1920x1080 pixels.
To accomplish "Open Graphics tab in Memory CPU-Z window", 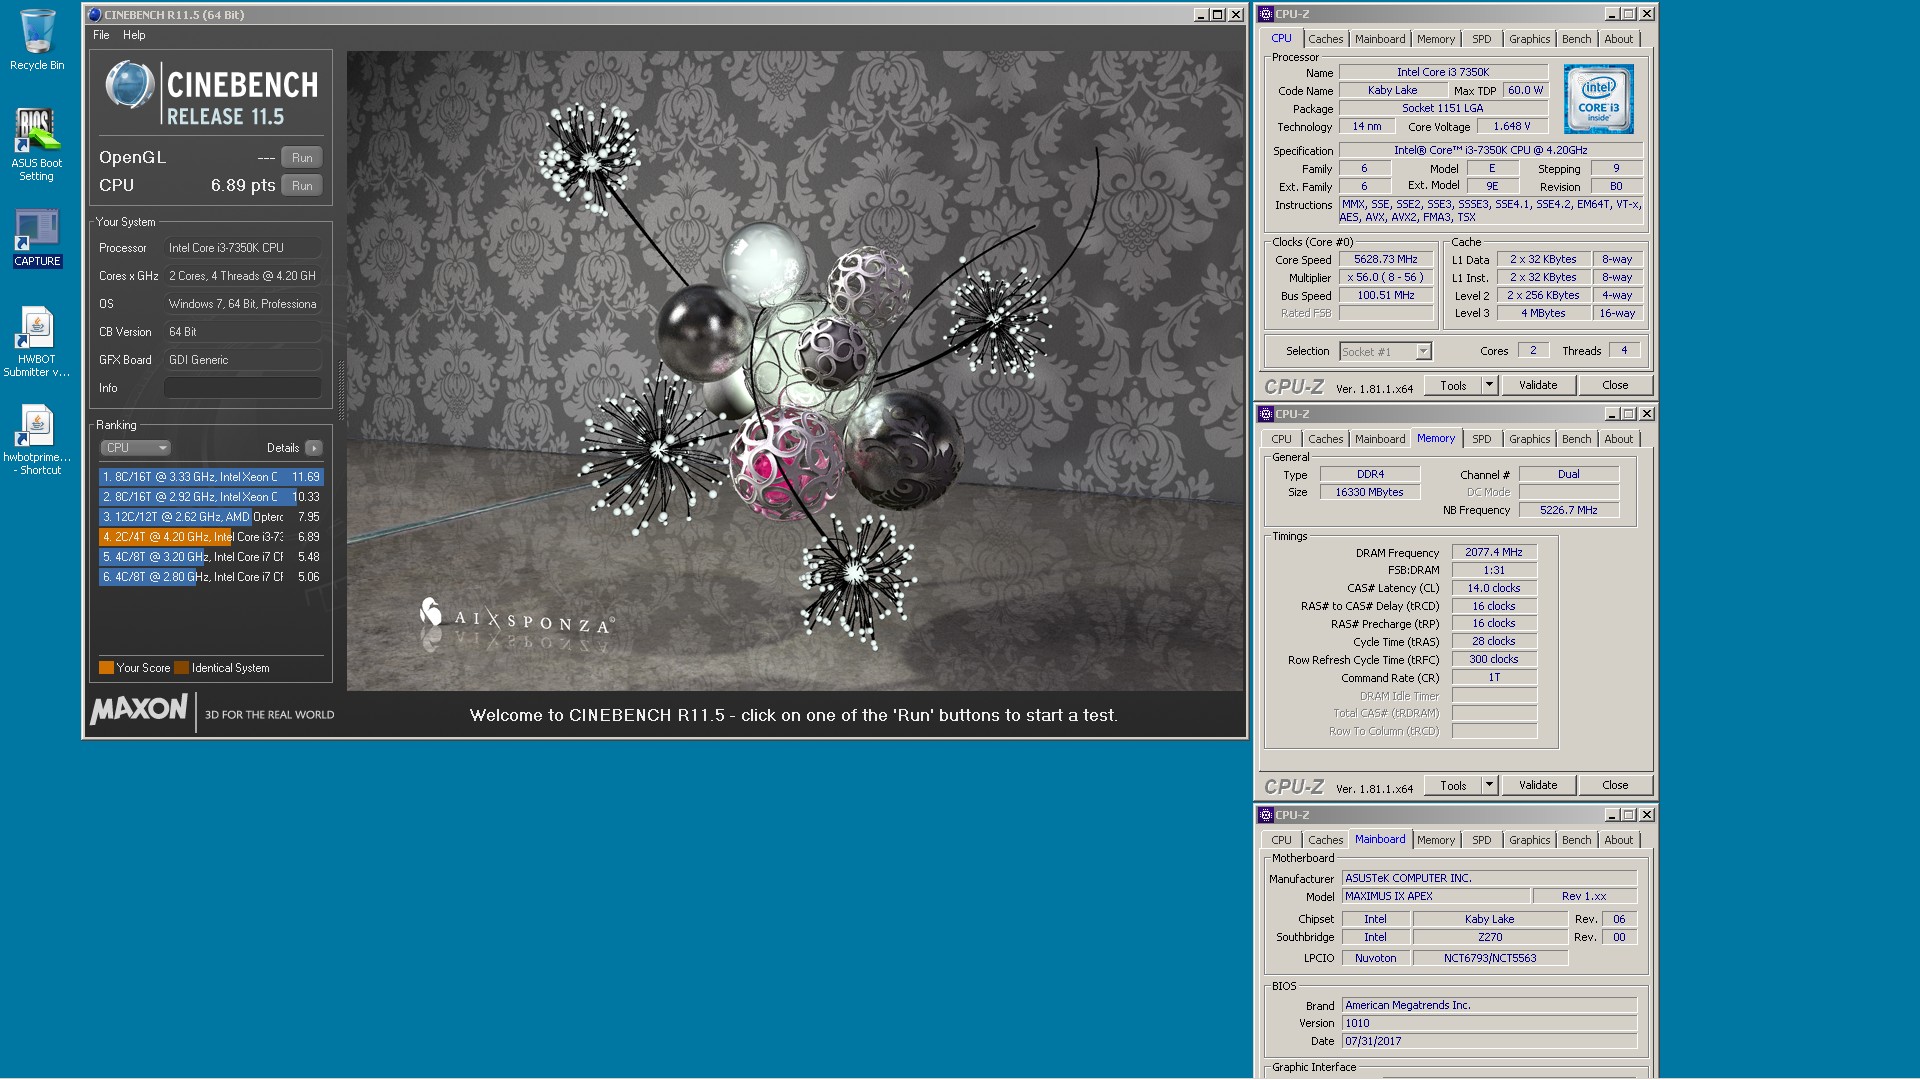I will 1529,439.
